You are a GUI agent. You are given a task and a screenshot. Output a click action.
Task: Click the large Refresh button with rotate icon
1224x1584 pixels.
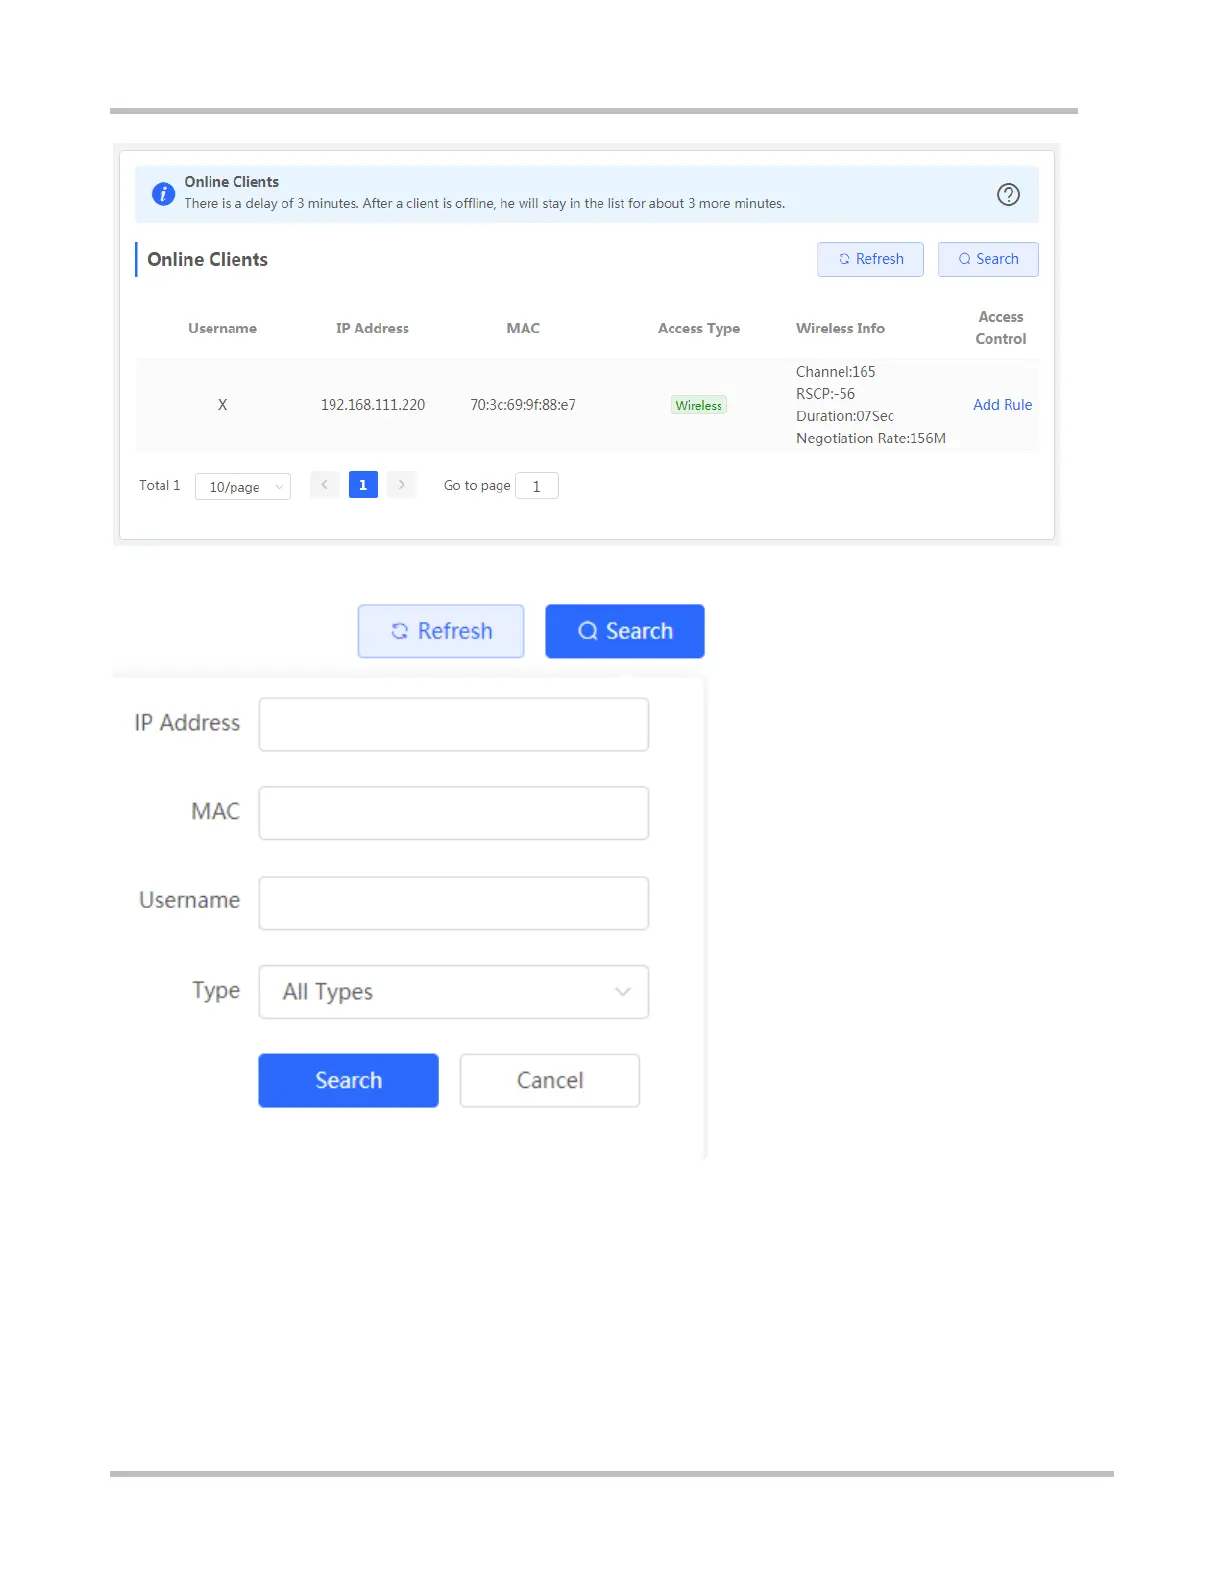[x=441, y=631]
